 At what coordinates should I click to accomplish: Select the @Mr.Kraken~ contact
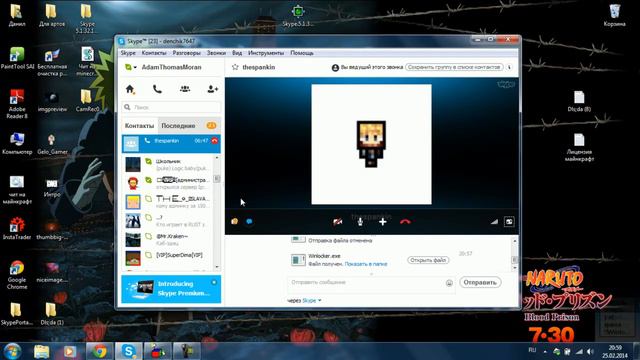(168, 240)
